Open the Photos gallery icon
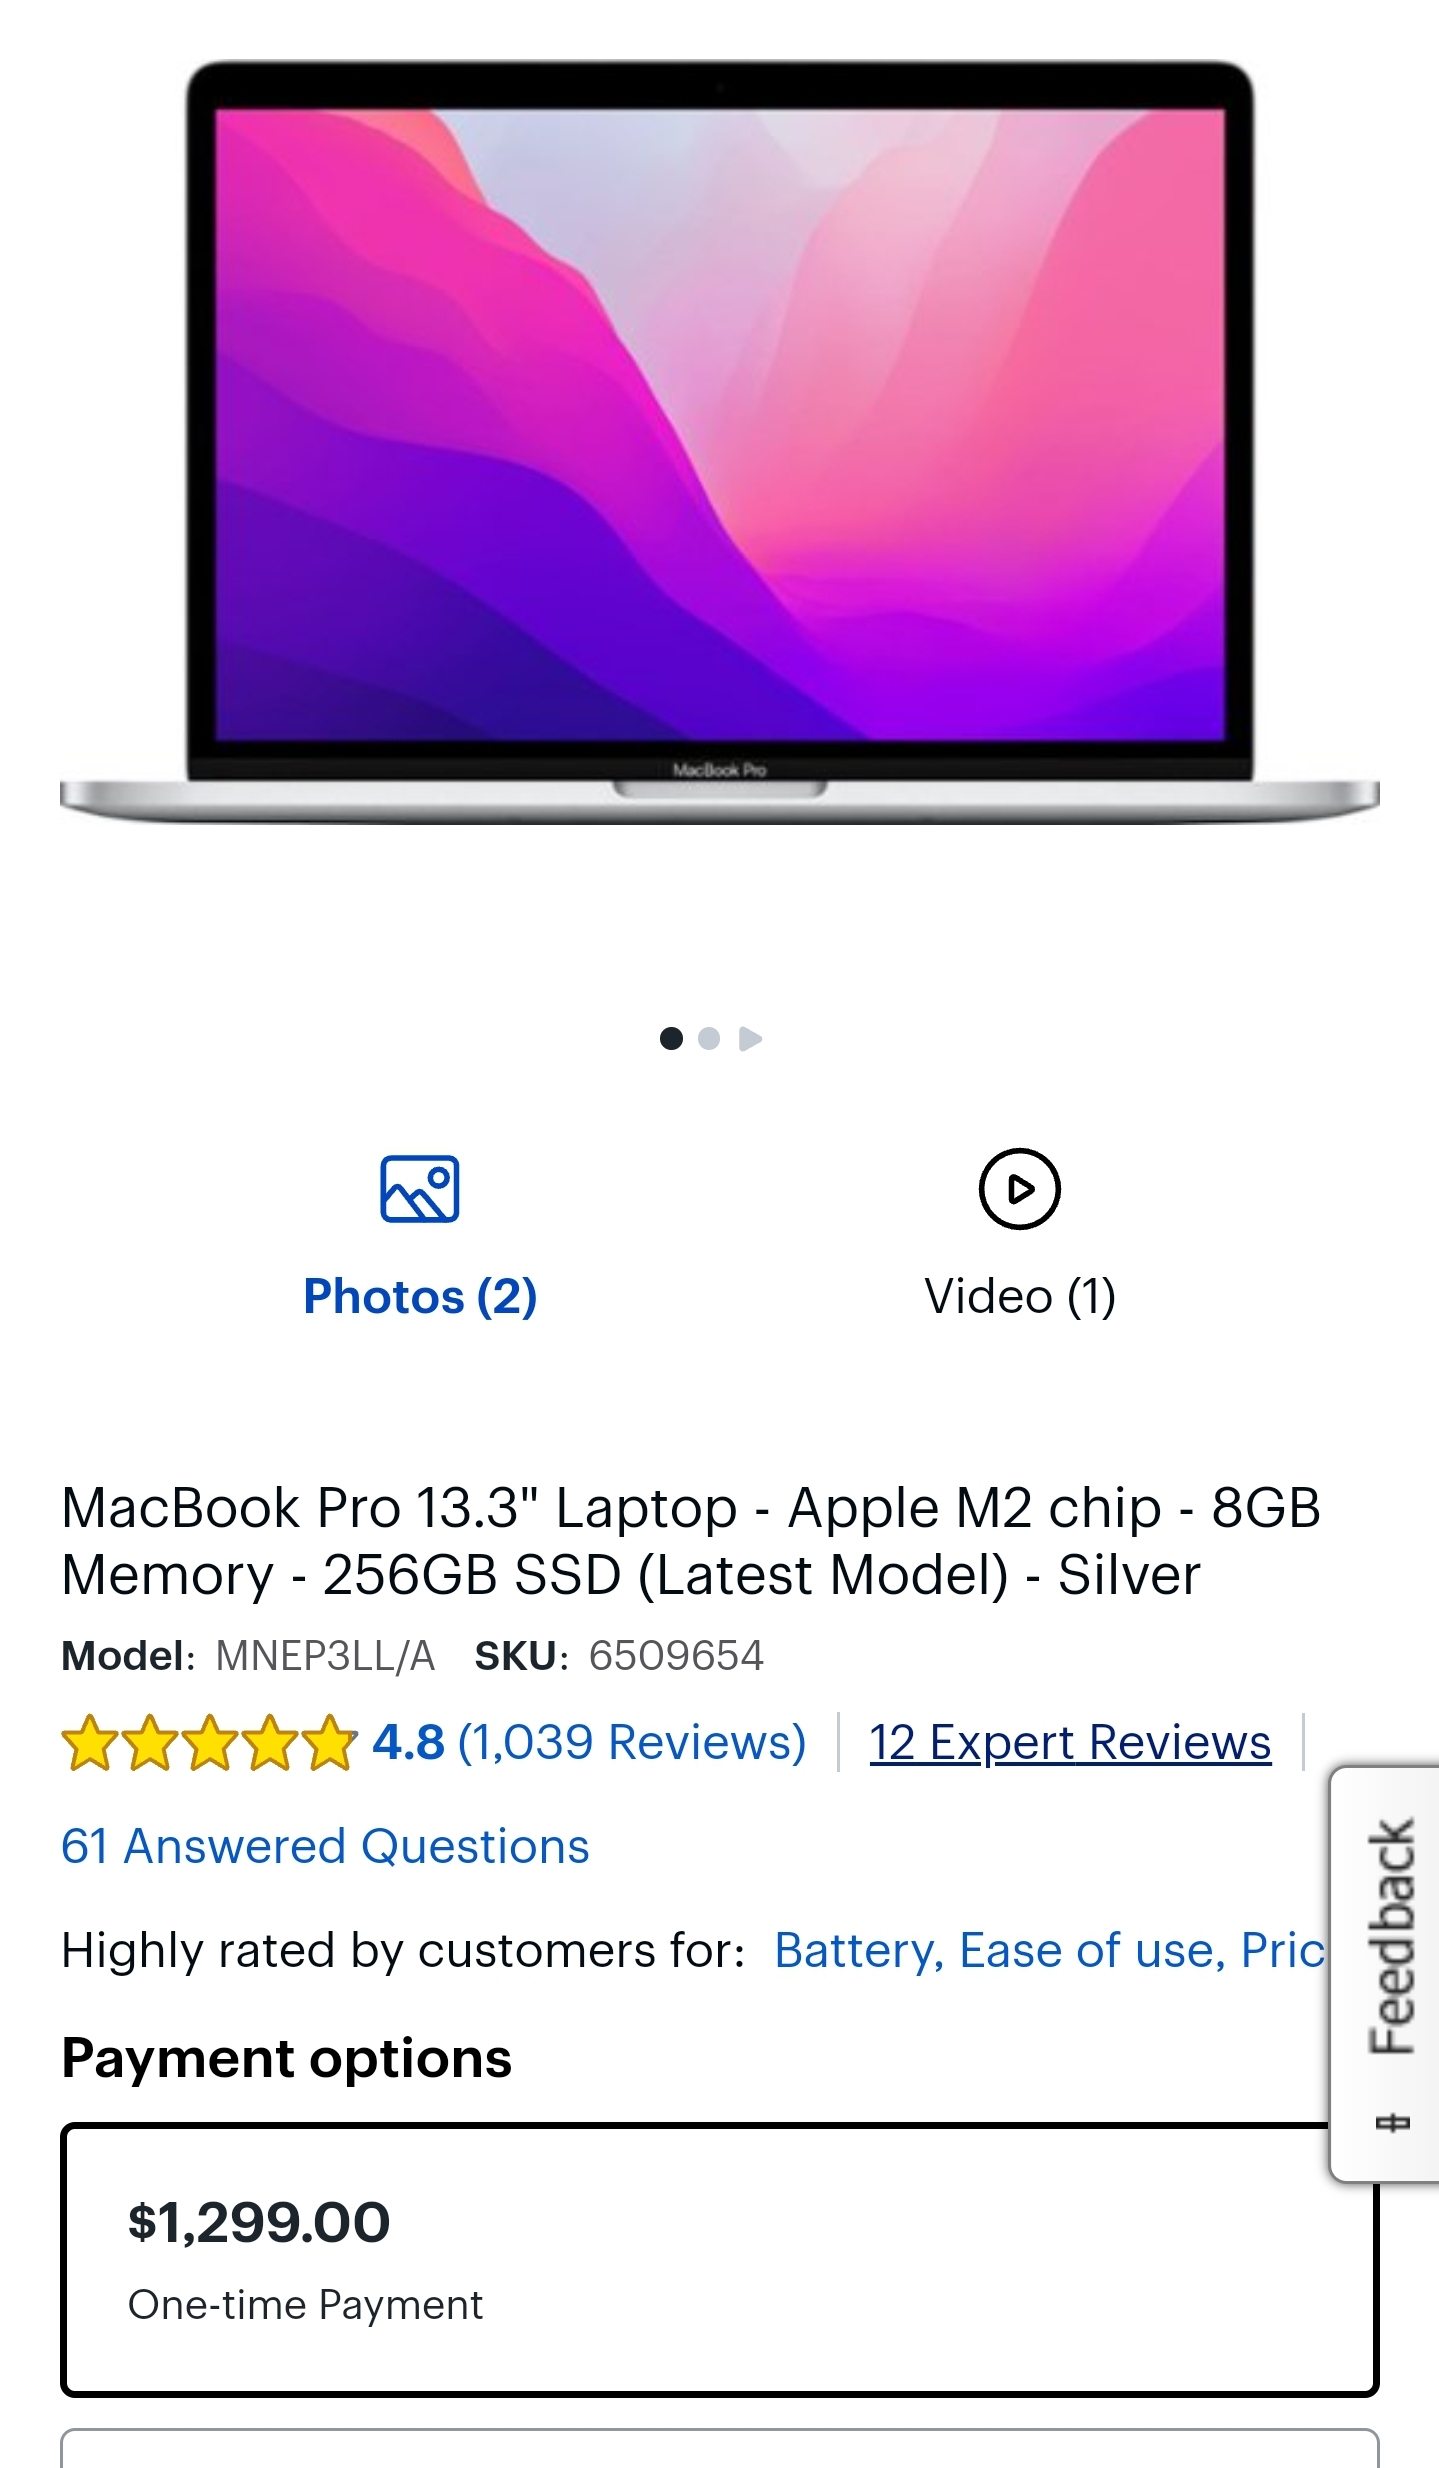Screen dimensions: 1439x2468 419,1189
